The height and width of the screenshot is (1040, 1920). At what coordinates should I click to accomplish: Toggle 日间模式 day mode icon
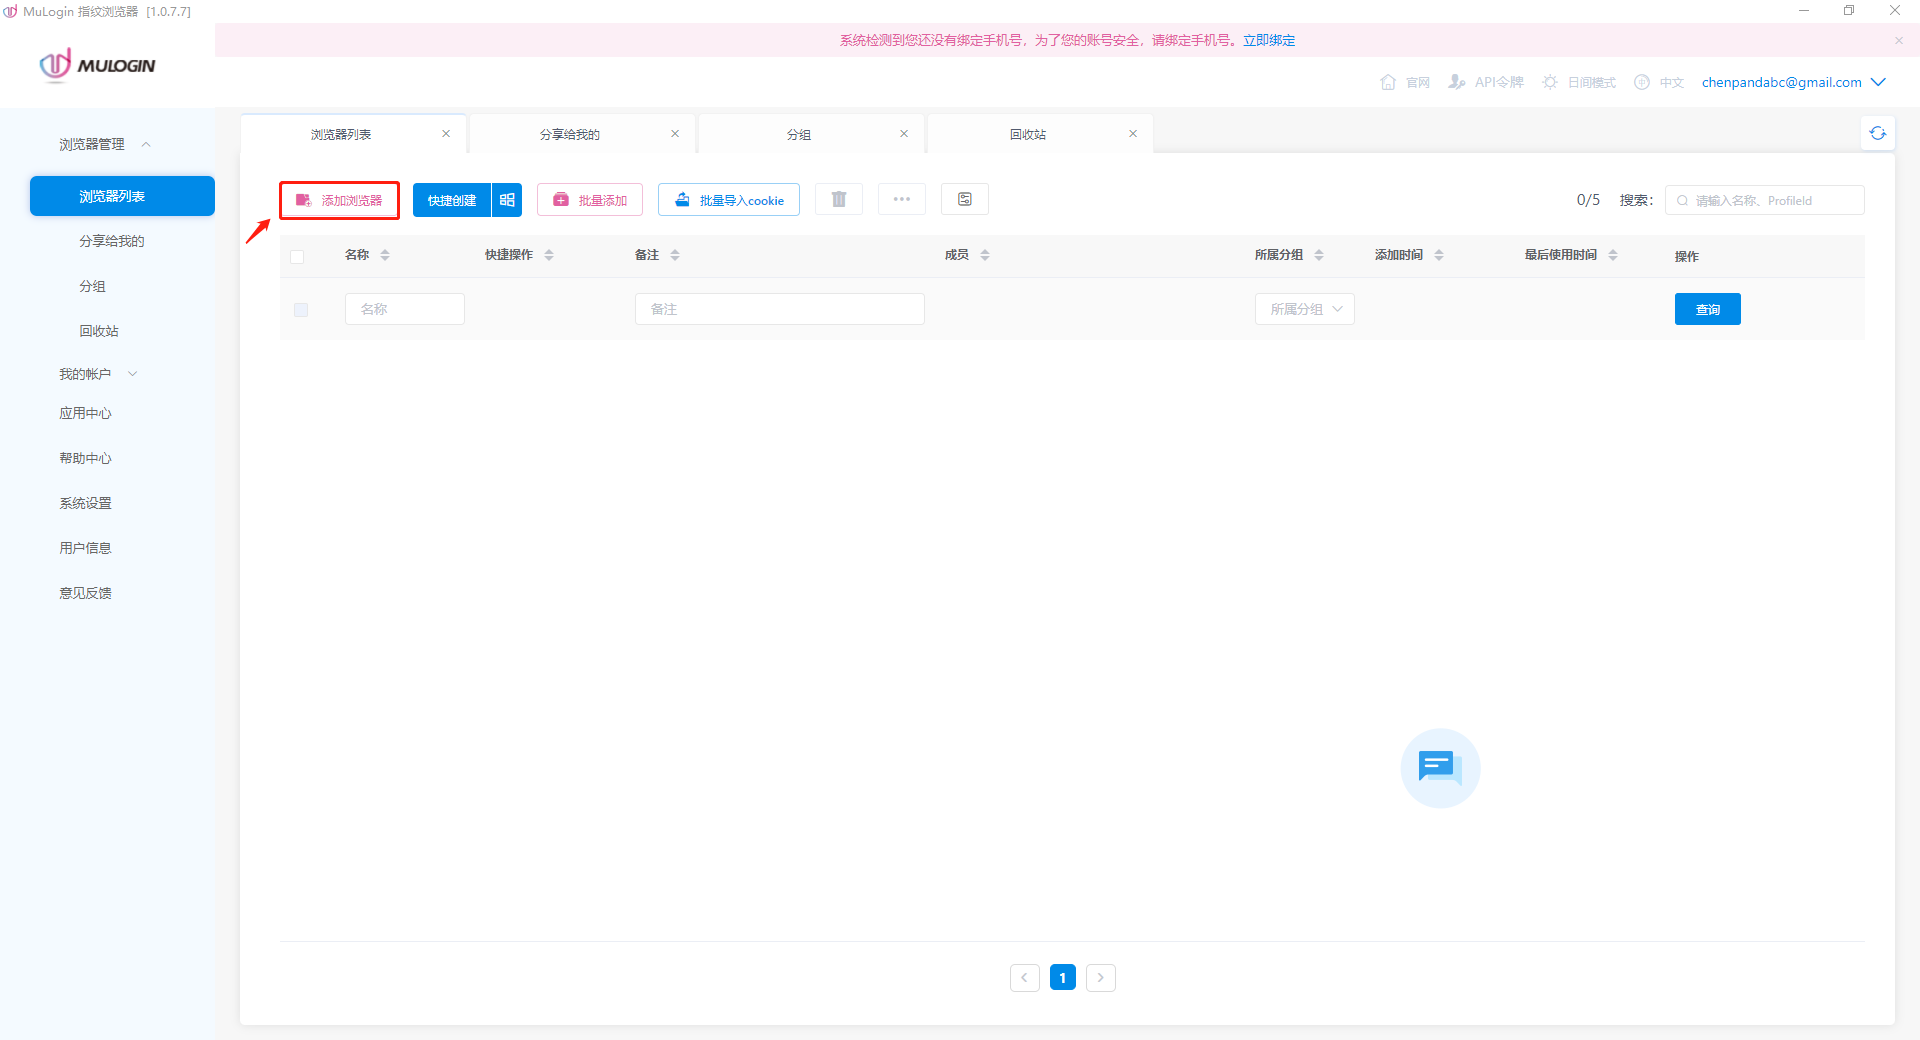point(1550,82)
